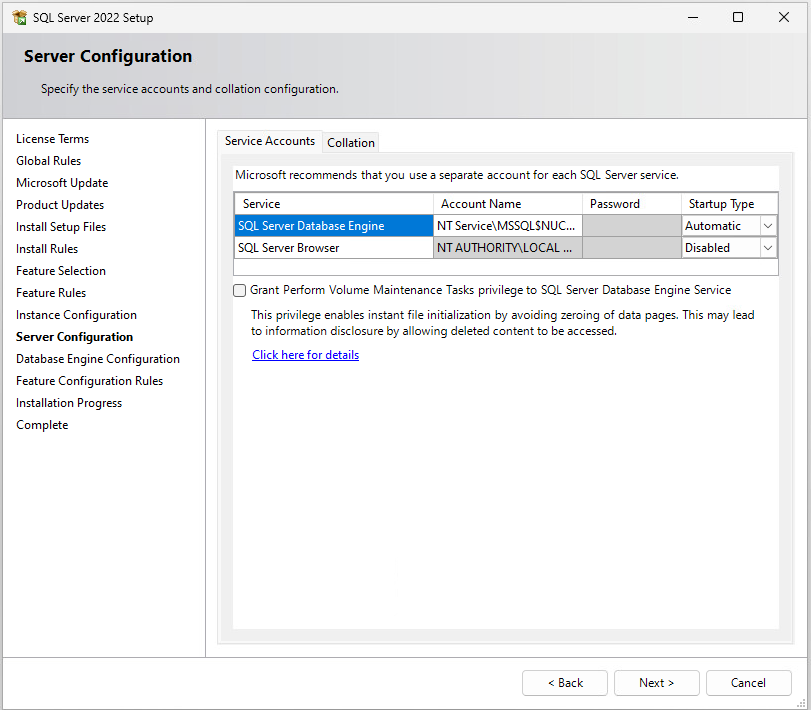Go back using the Back button
The height and width of the screenshot is (710, 811).
(564, 683)
